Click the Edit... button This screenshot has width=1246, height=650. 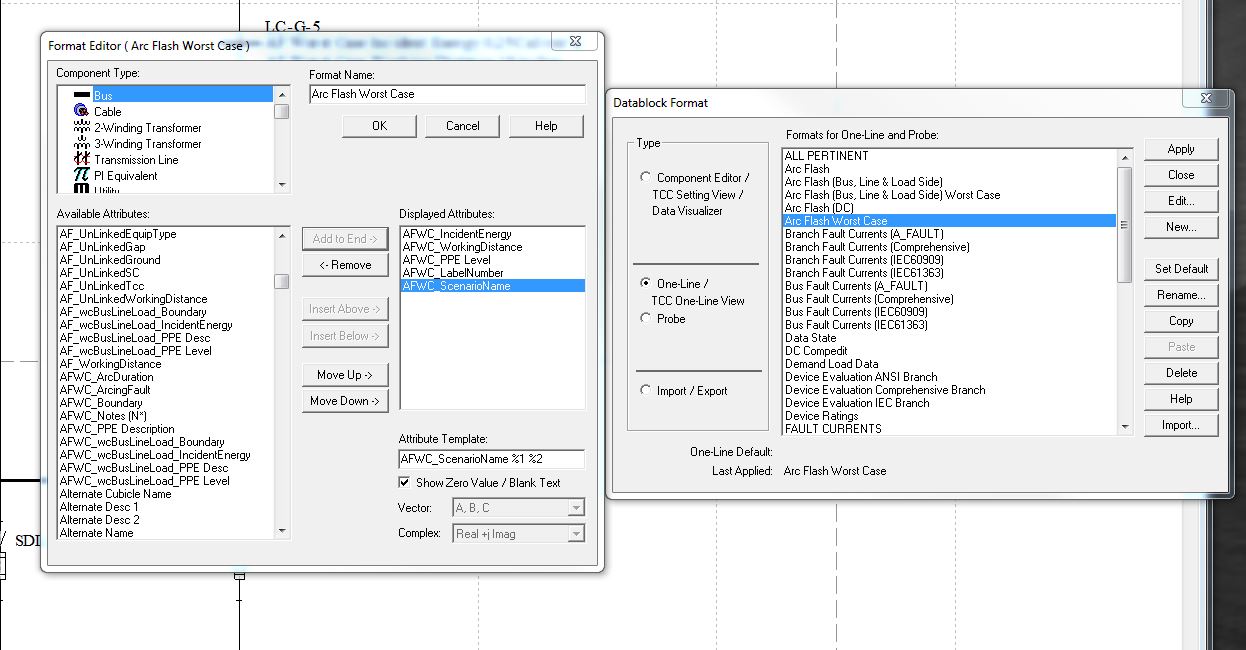[1181, 201]
